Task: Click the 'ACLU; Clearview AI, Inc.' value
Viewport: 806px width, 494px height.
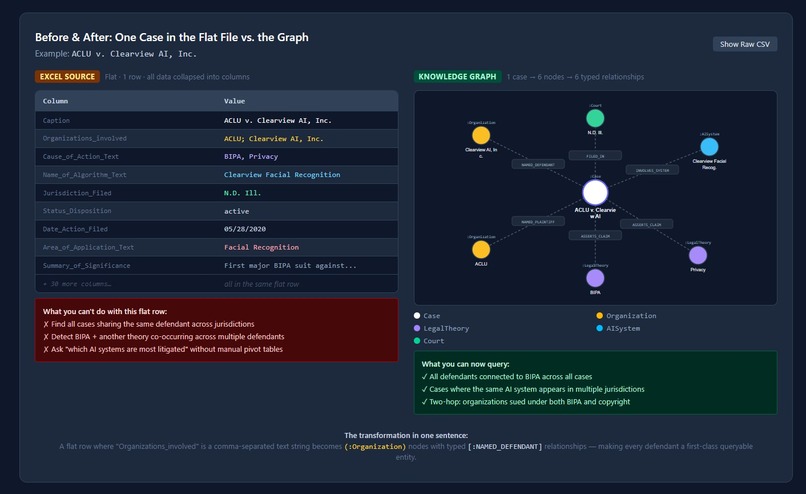Action: (273, 139)
